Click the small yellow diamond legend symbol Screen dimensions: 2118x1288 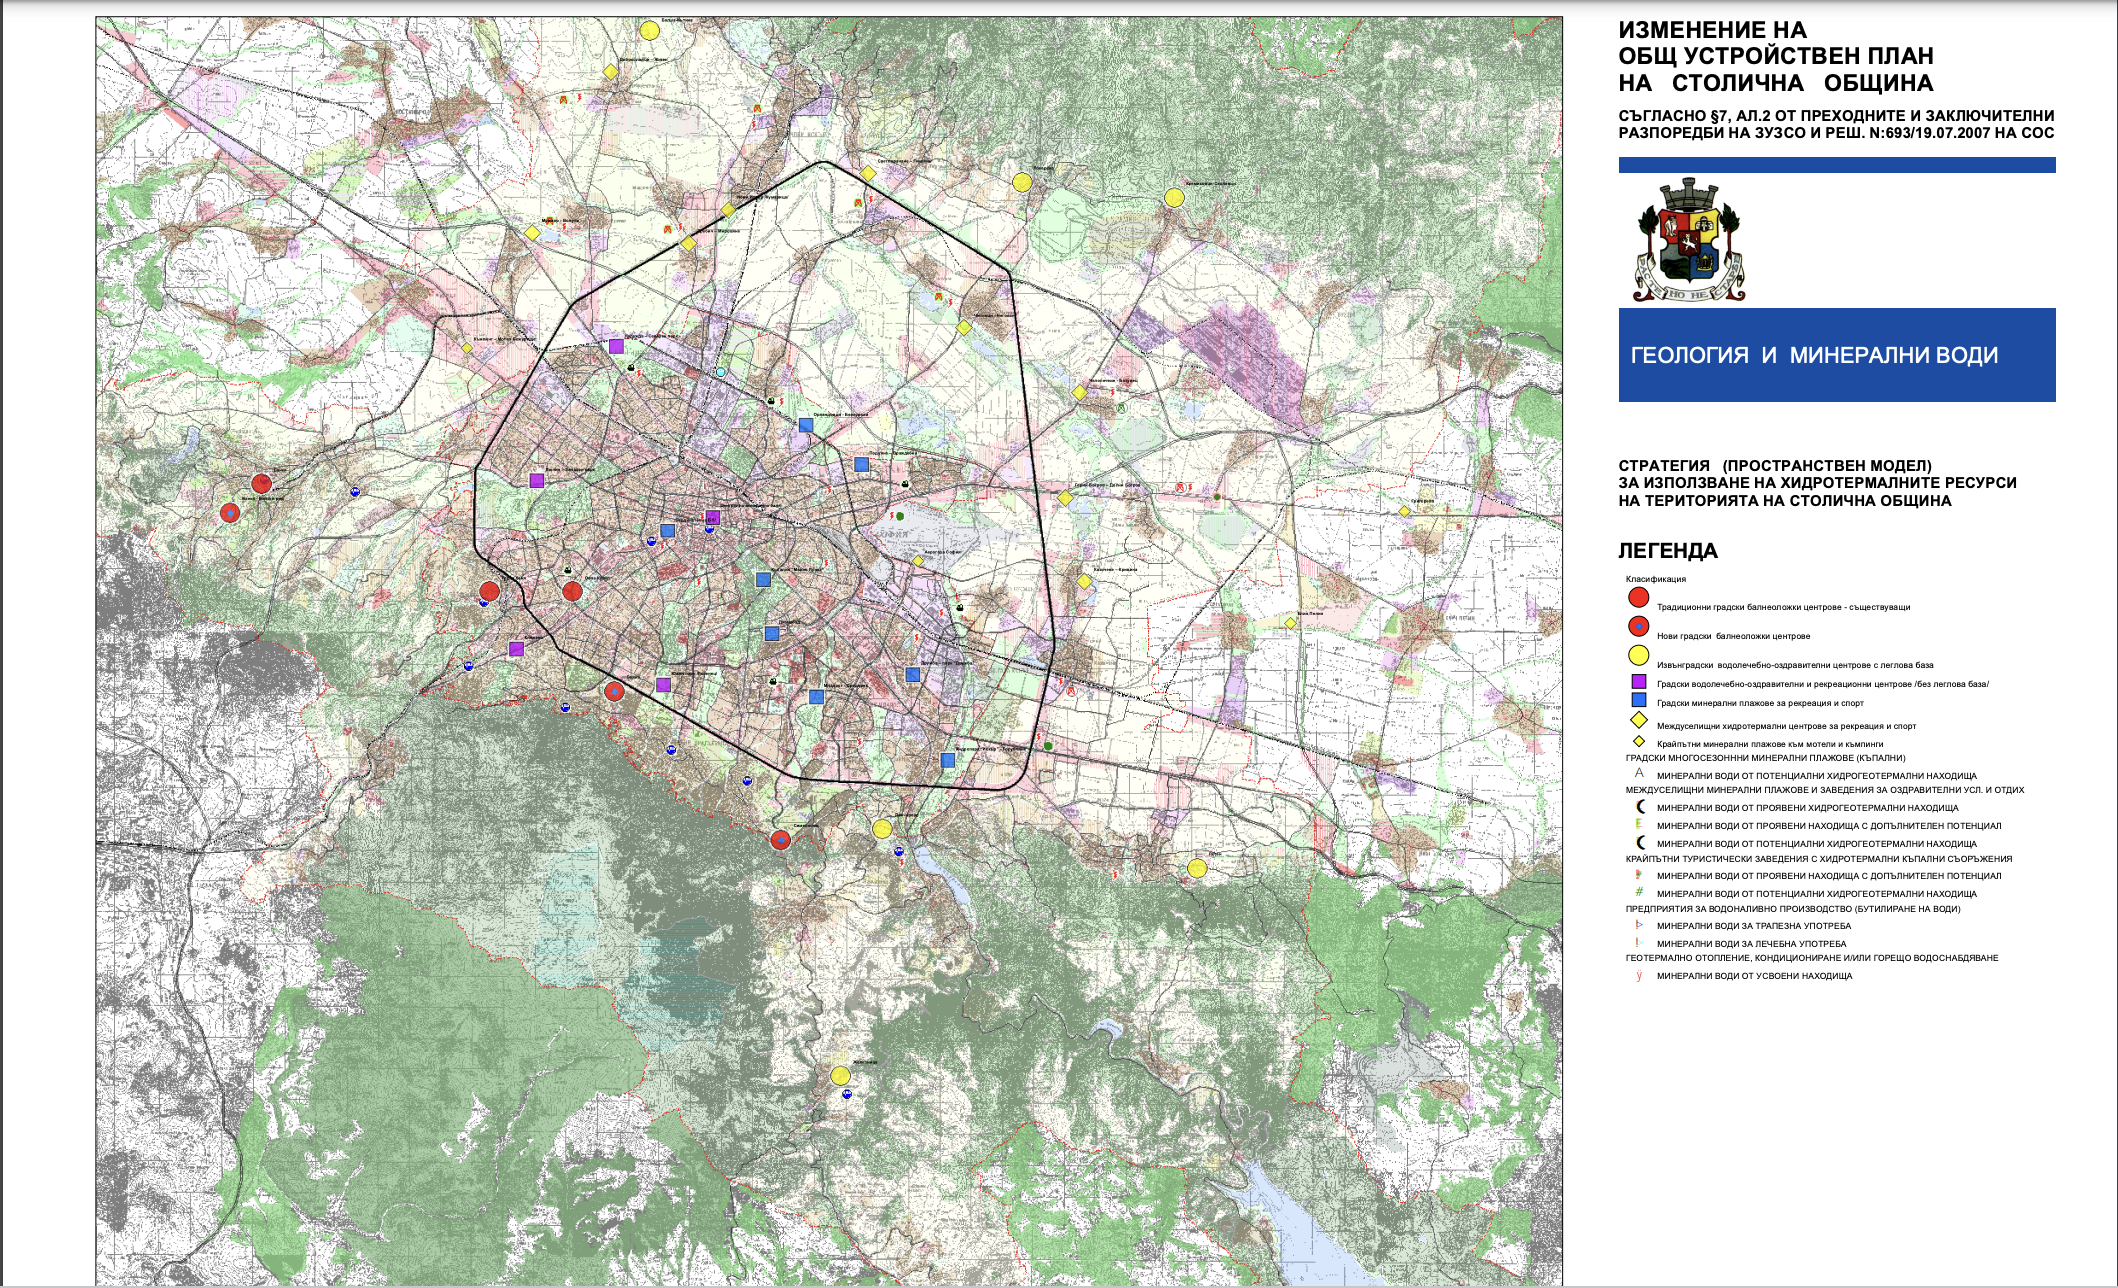1638,742
